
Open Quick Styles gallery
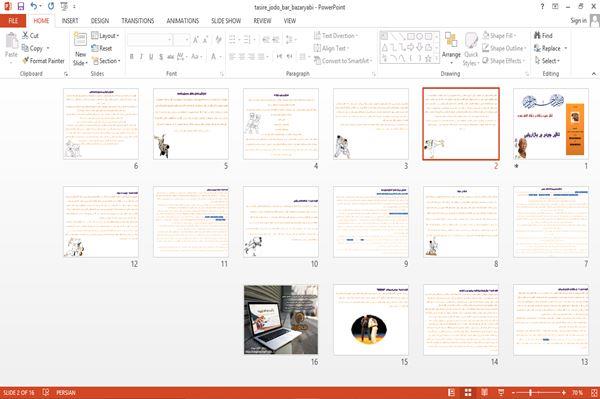(x=471, y=40)
